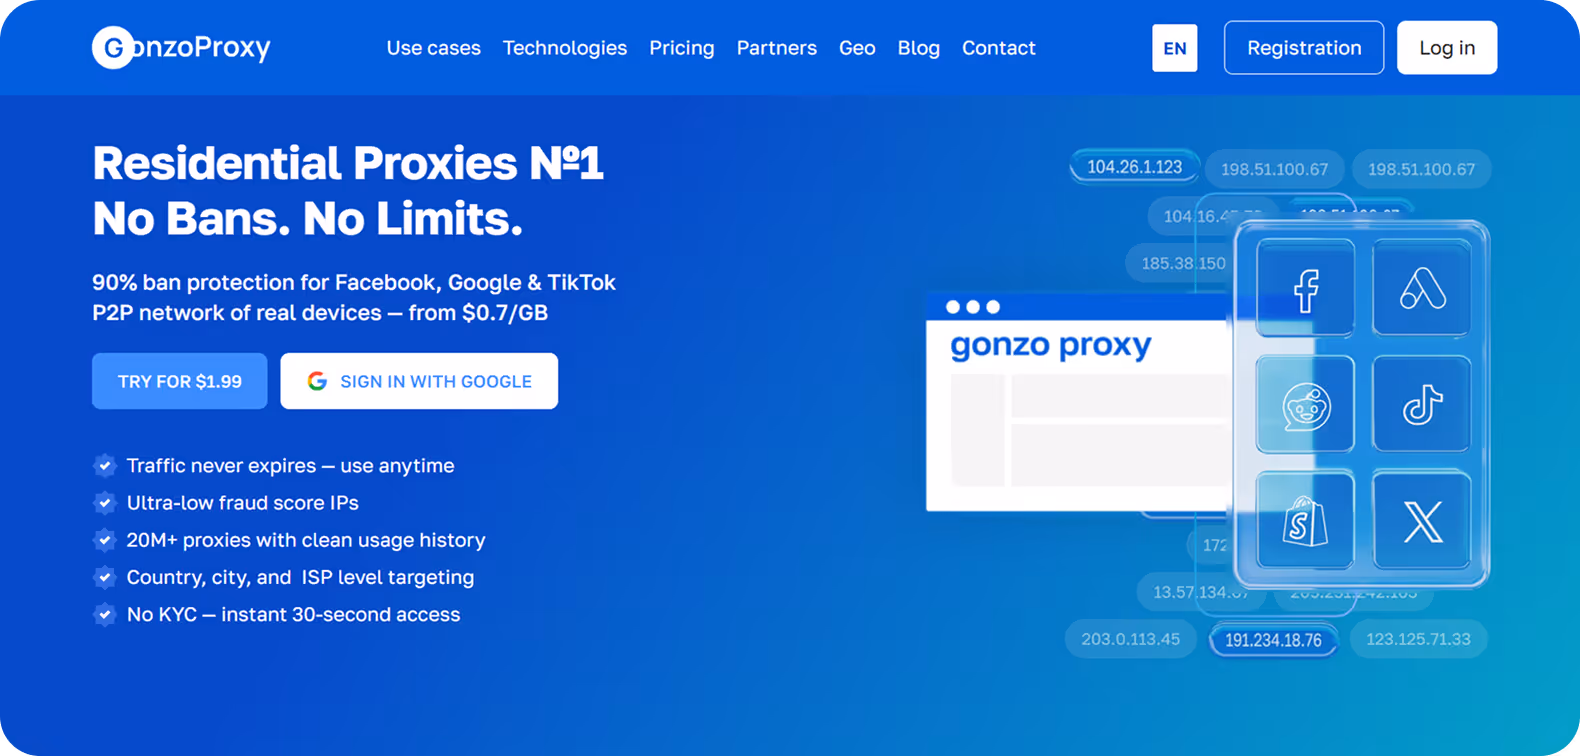The image size is (1580, 756).
Task: Click the Residential Proxies №1 headline
Action: [348, 164]
